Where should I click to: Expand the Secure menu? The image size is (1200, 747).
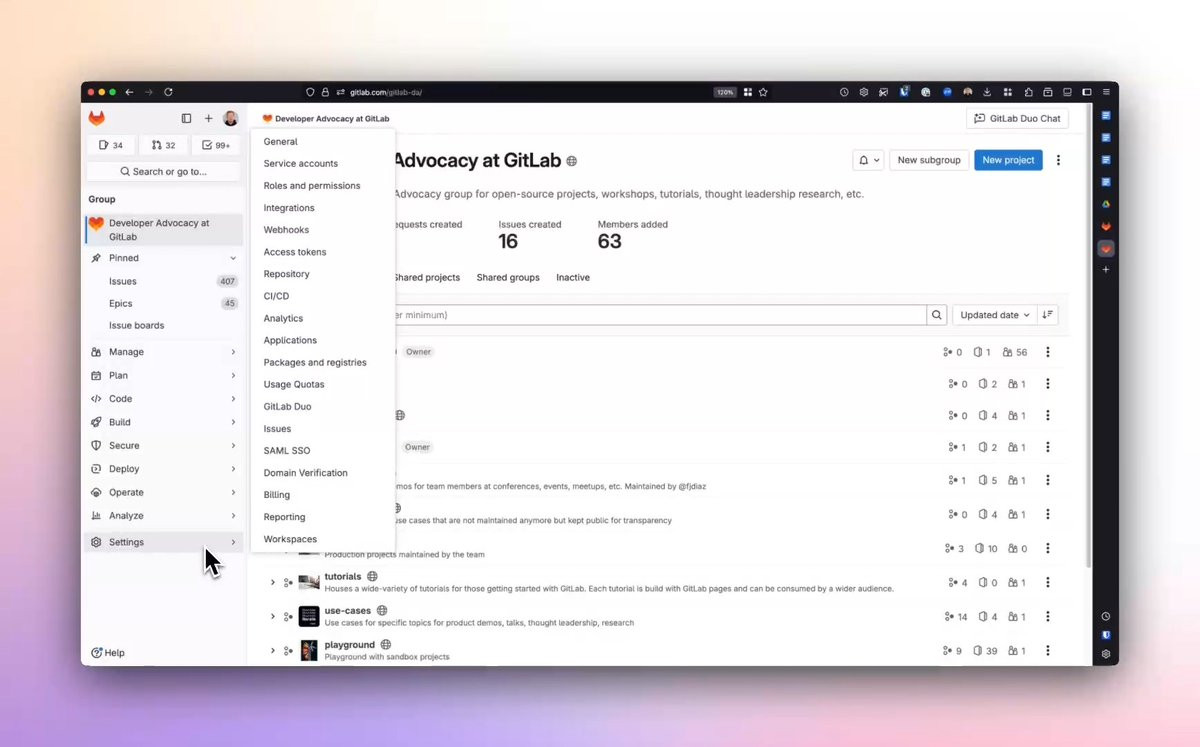click(164, 445)
